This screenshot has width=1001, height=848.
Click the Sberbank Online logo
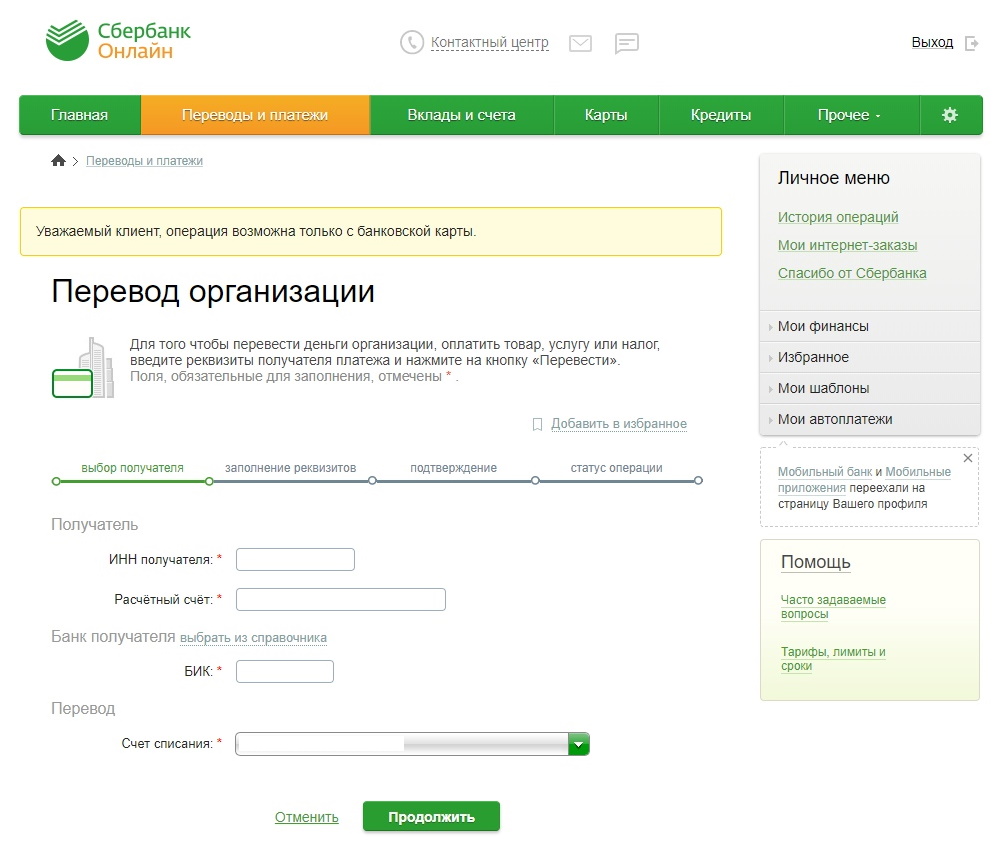pos(118,41)
